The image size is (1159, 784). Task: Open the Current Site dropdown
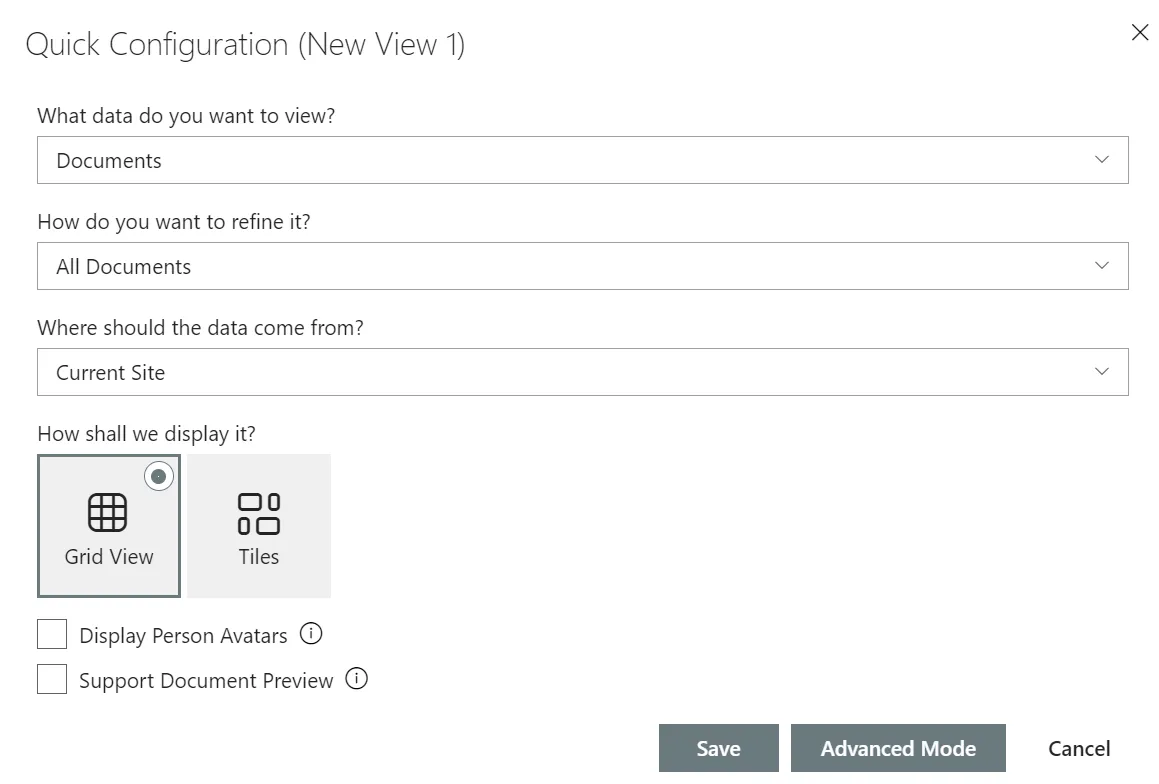pos(583,372)
